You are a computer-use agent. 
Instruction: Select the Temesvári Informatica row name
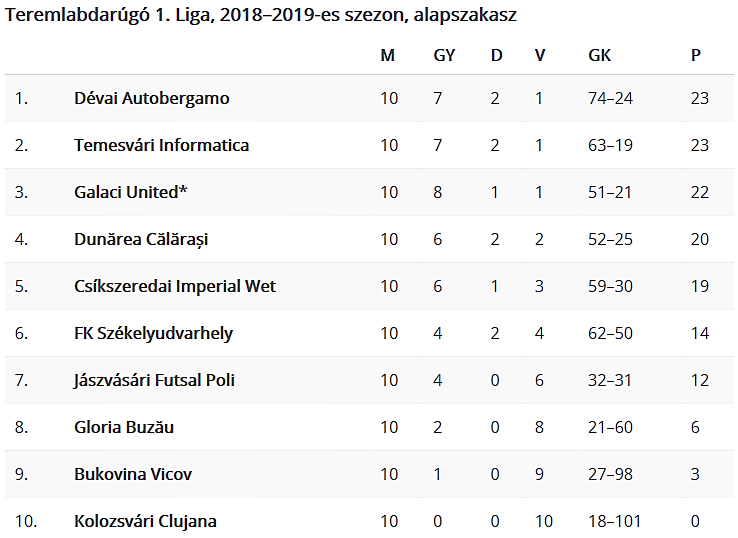coord(161,145)
